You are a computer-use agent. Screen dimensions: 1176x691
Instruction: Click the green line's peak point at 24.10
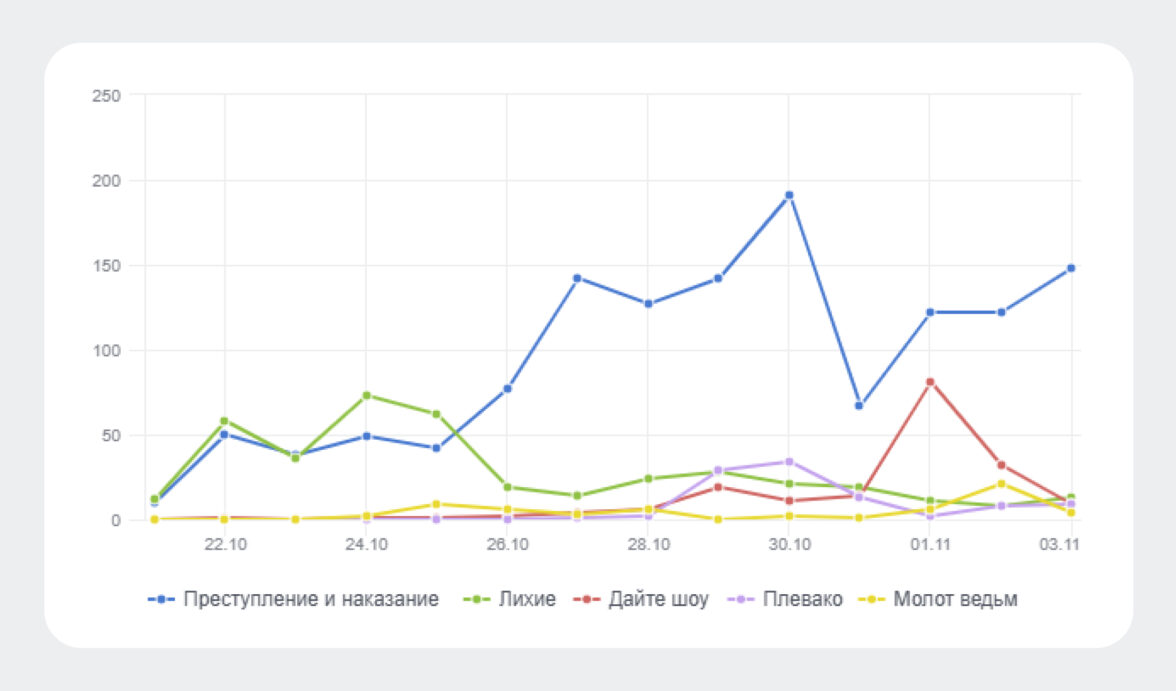[367, 395]
